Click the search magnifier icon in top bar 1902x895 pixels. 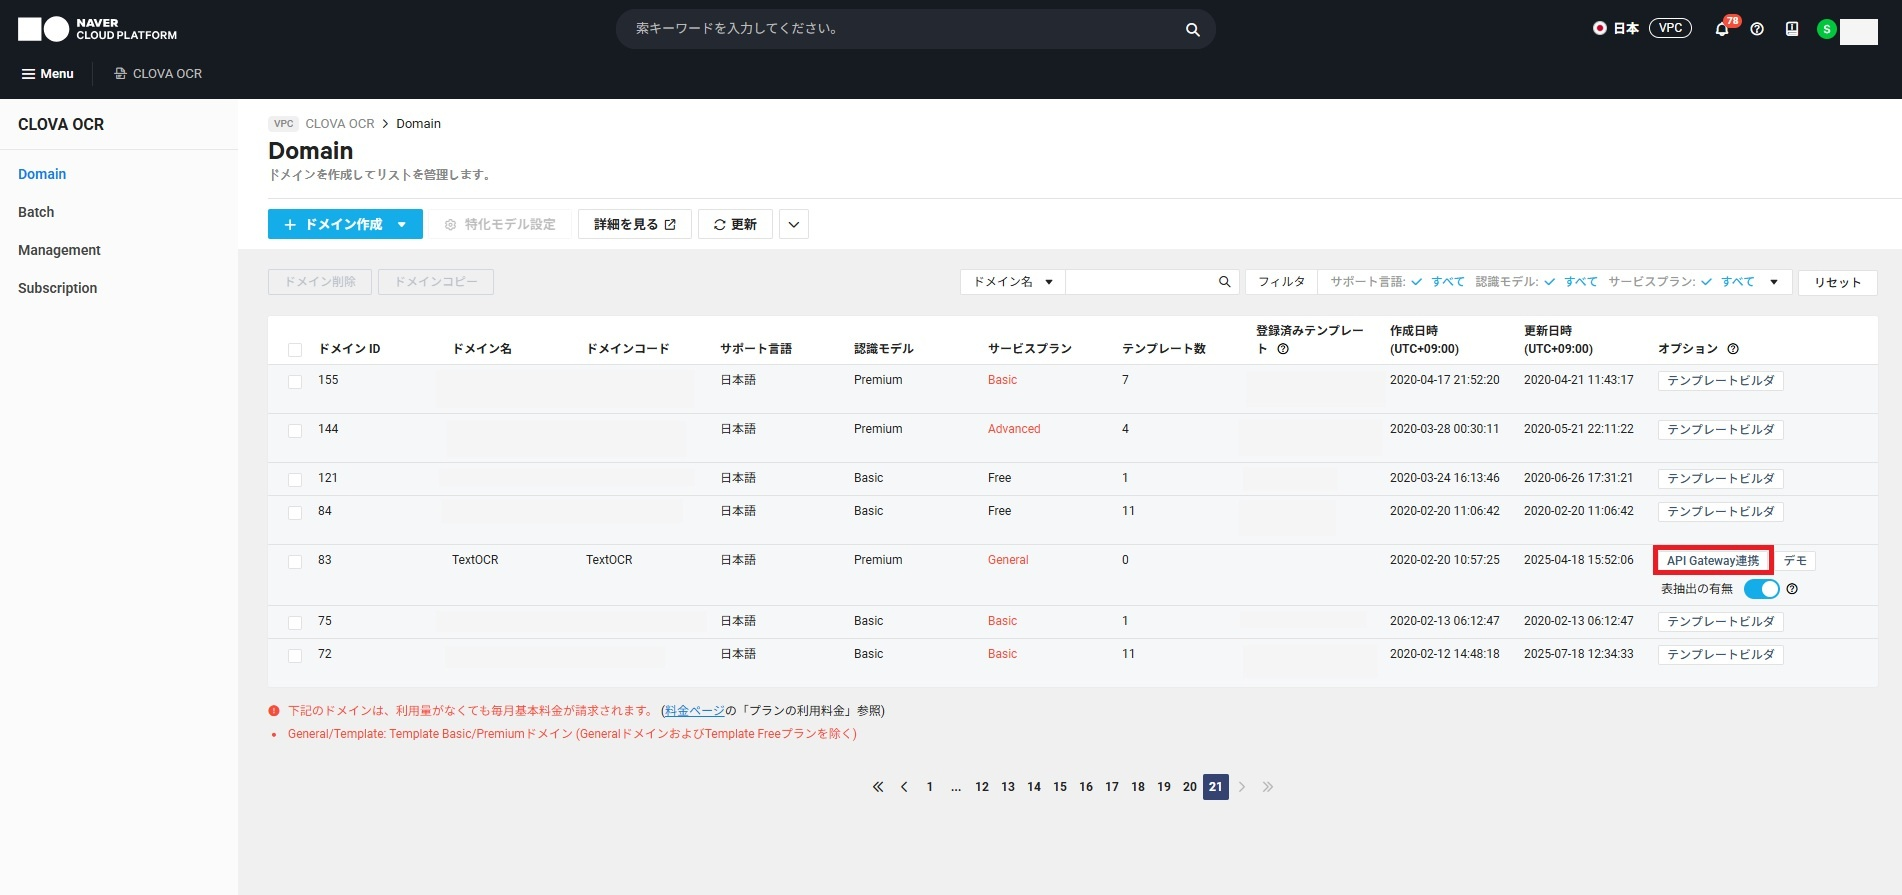click(x=1192, y=30)
